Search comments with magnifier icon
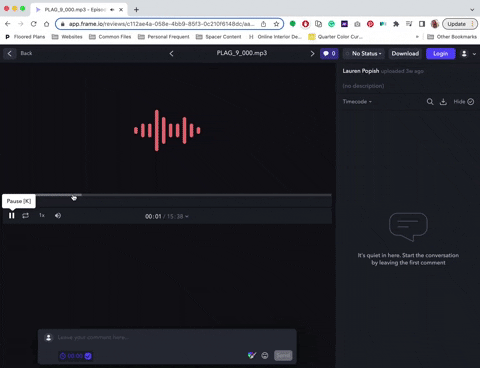The image size is (480, 368). pos(430,102)
